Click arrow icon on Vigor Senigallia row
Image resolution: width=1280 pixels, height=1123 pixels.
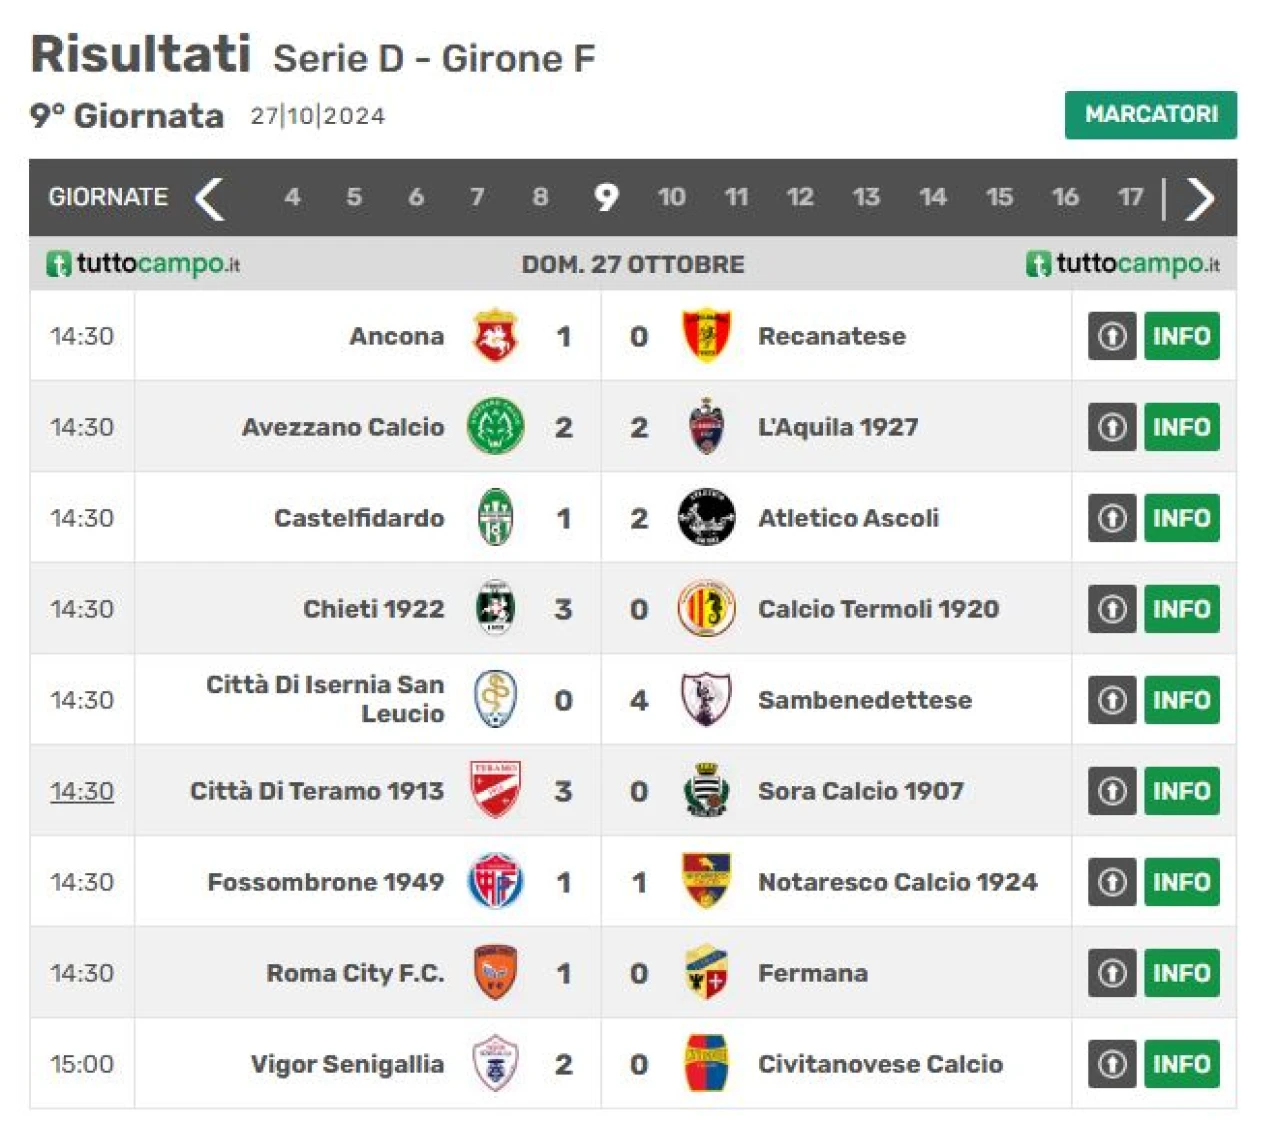click(1112, 1064)
